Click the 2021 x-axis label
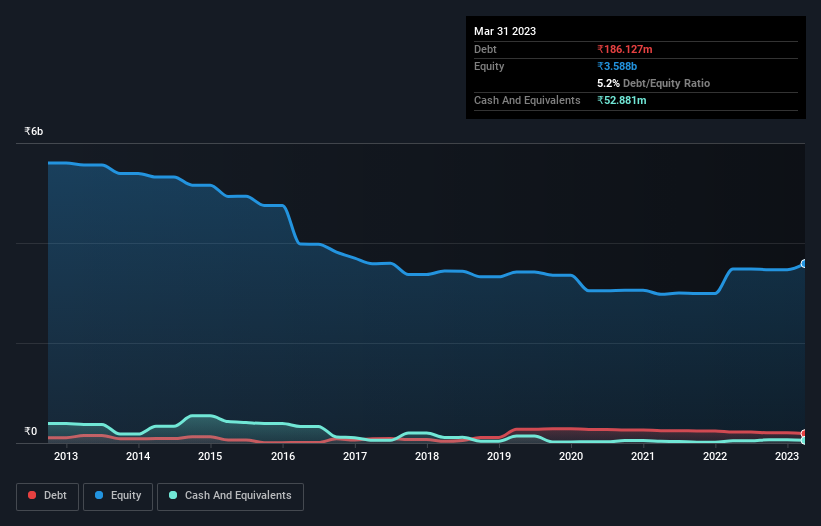 [642, 456]
